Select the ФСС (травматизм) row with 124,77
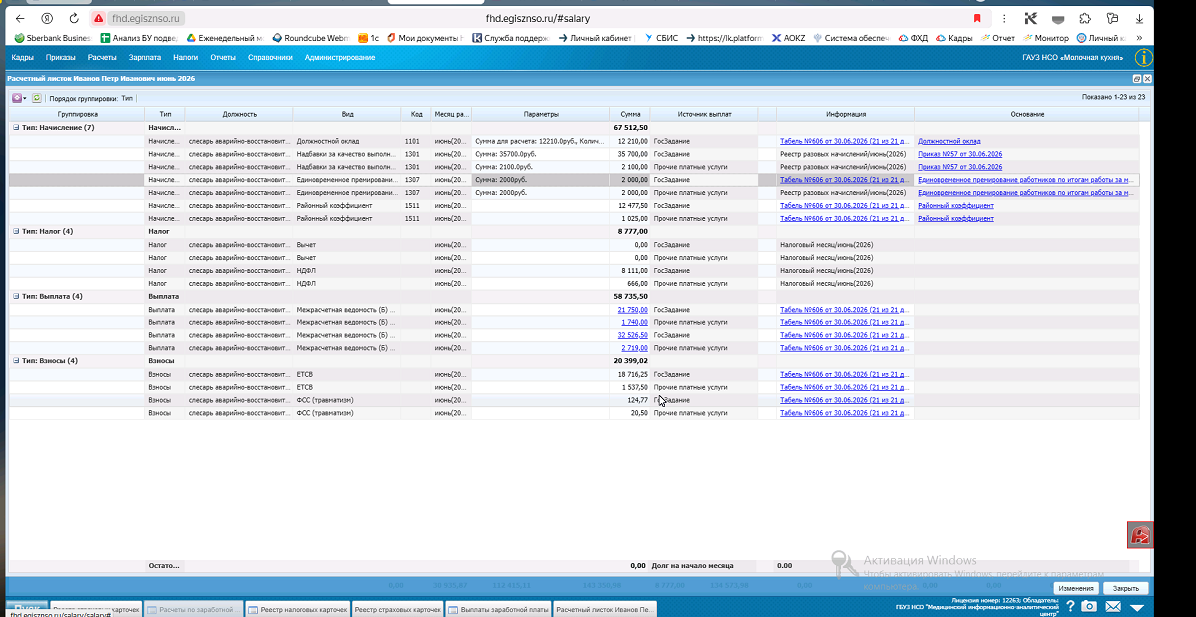Image resolution: width=1196 pixels, height=617 pixels. [574, 400]
